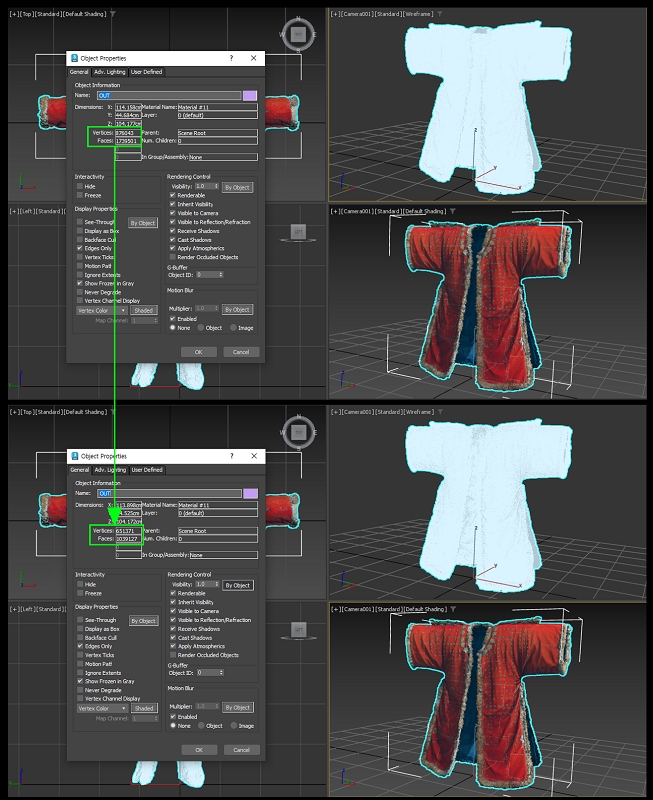This screenshot has width=653, height=800.
Task: Click the help question mark in the upper Object Properties dialog
Action: coord(231,58)
